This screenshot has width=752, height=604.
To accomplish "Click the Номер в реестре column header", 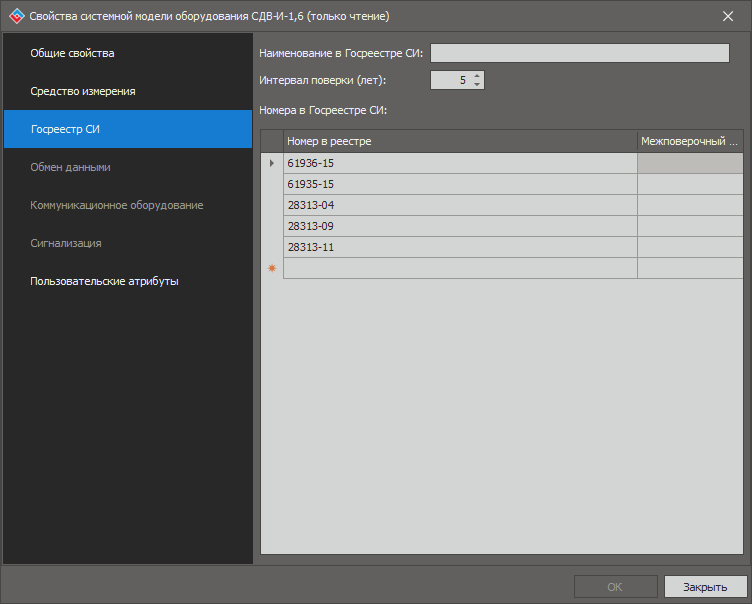I will point(460,142).
